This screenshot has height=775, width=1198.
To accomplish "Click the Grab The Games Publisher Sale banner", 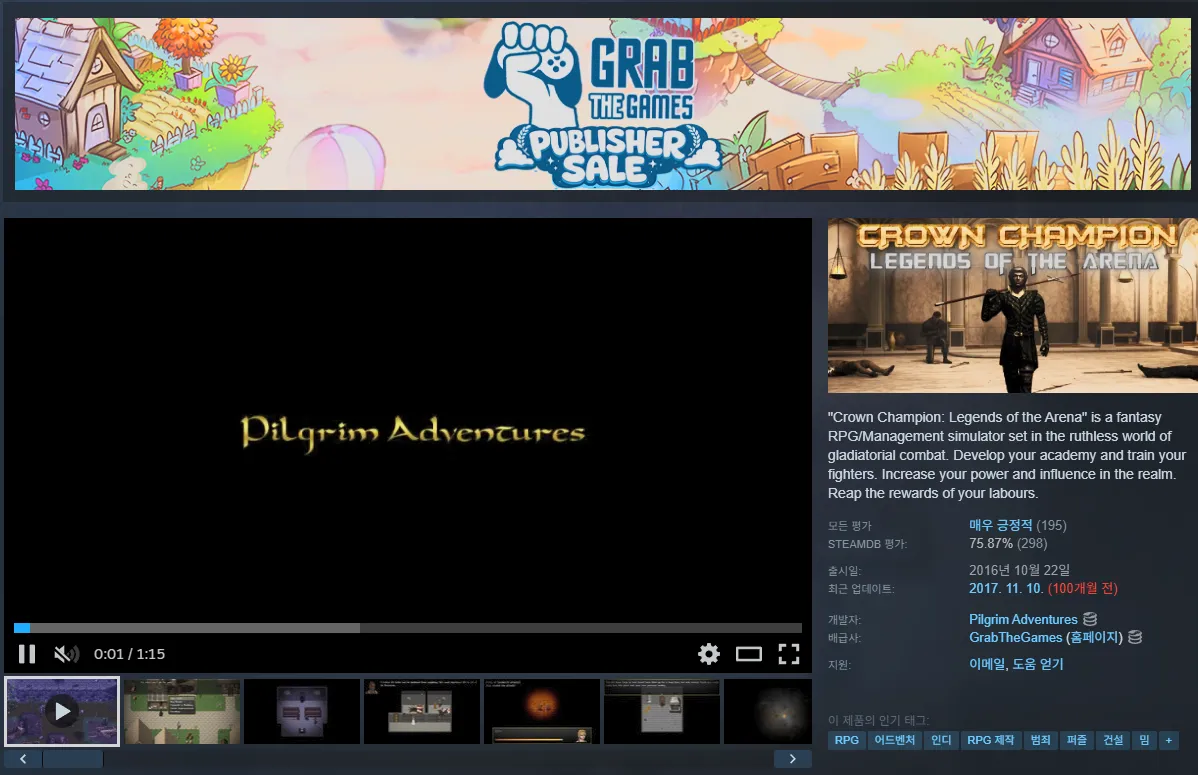I will [x=603, y=103].
